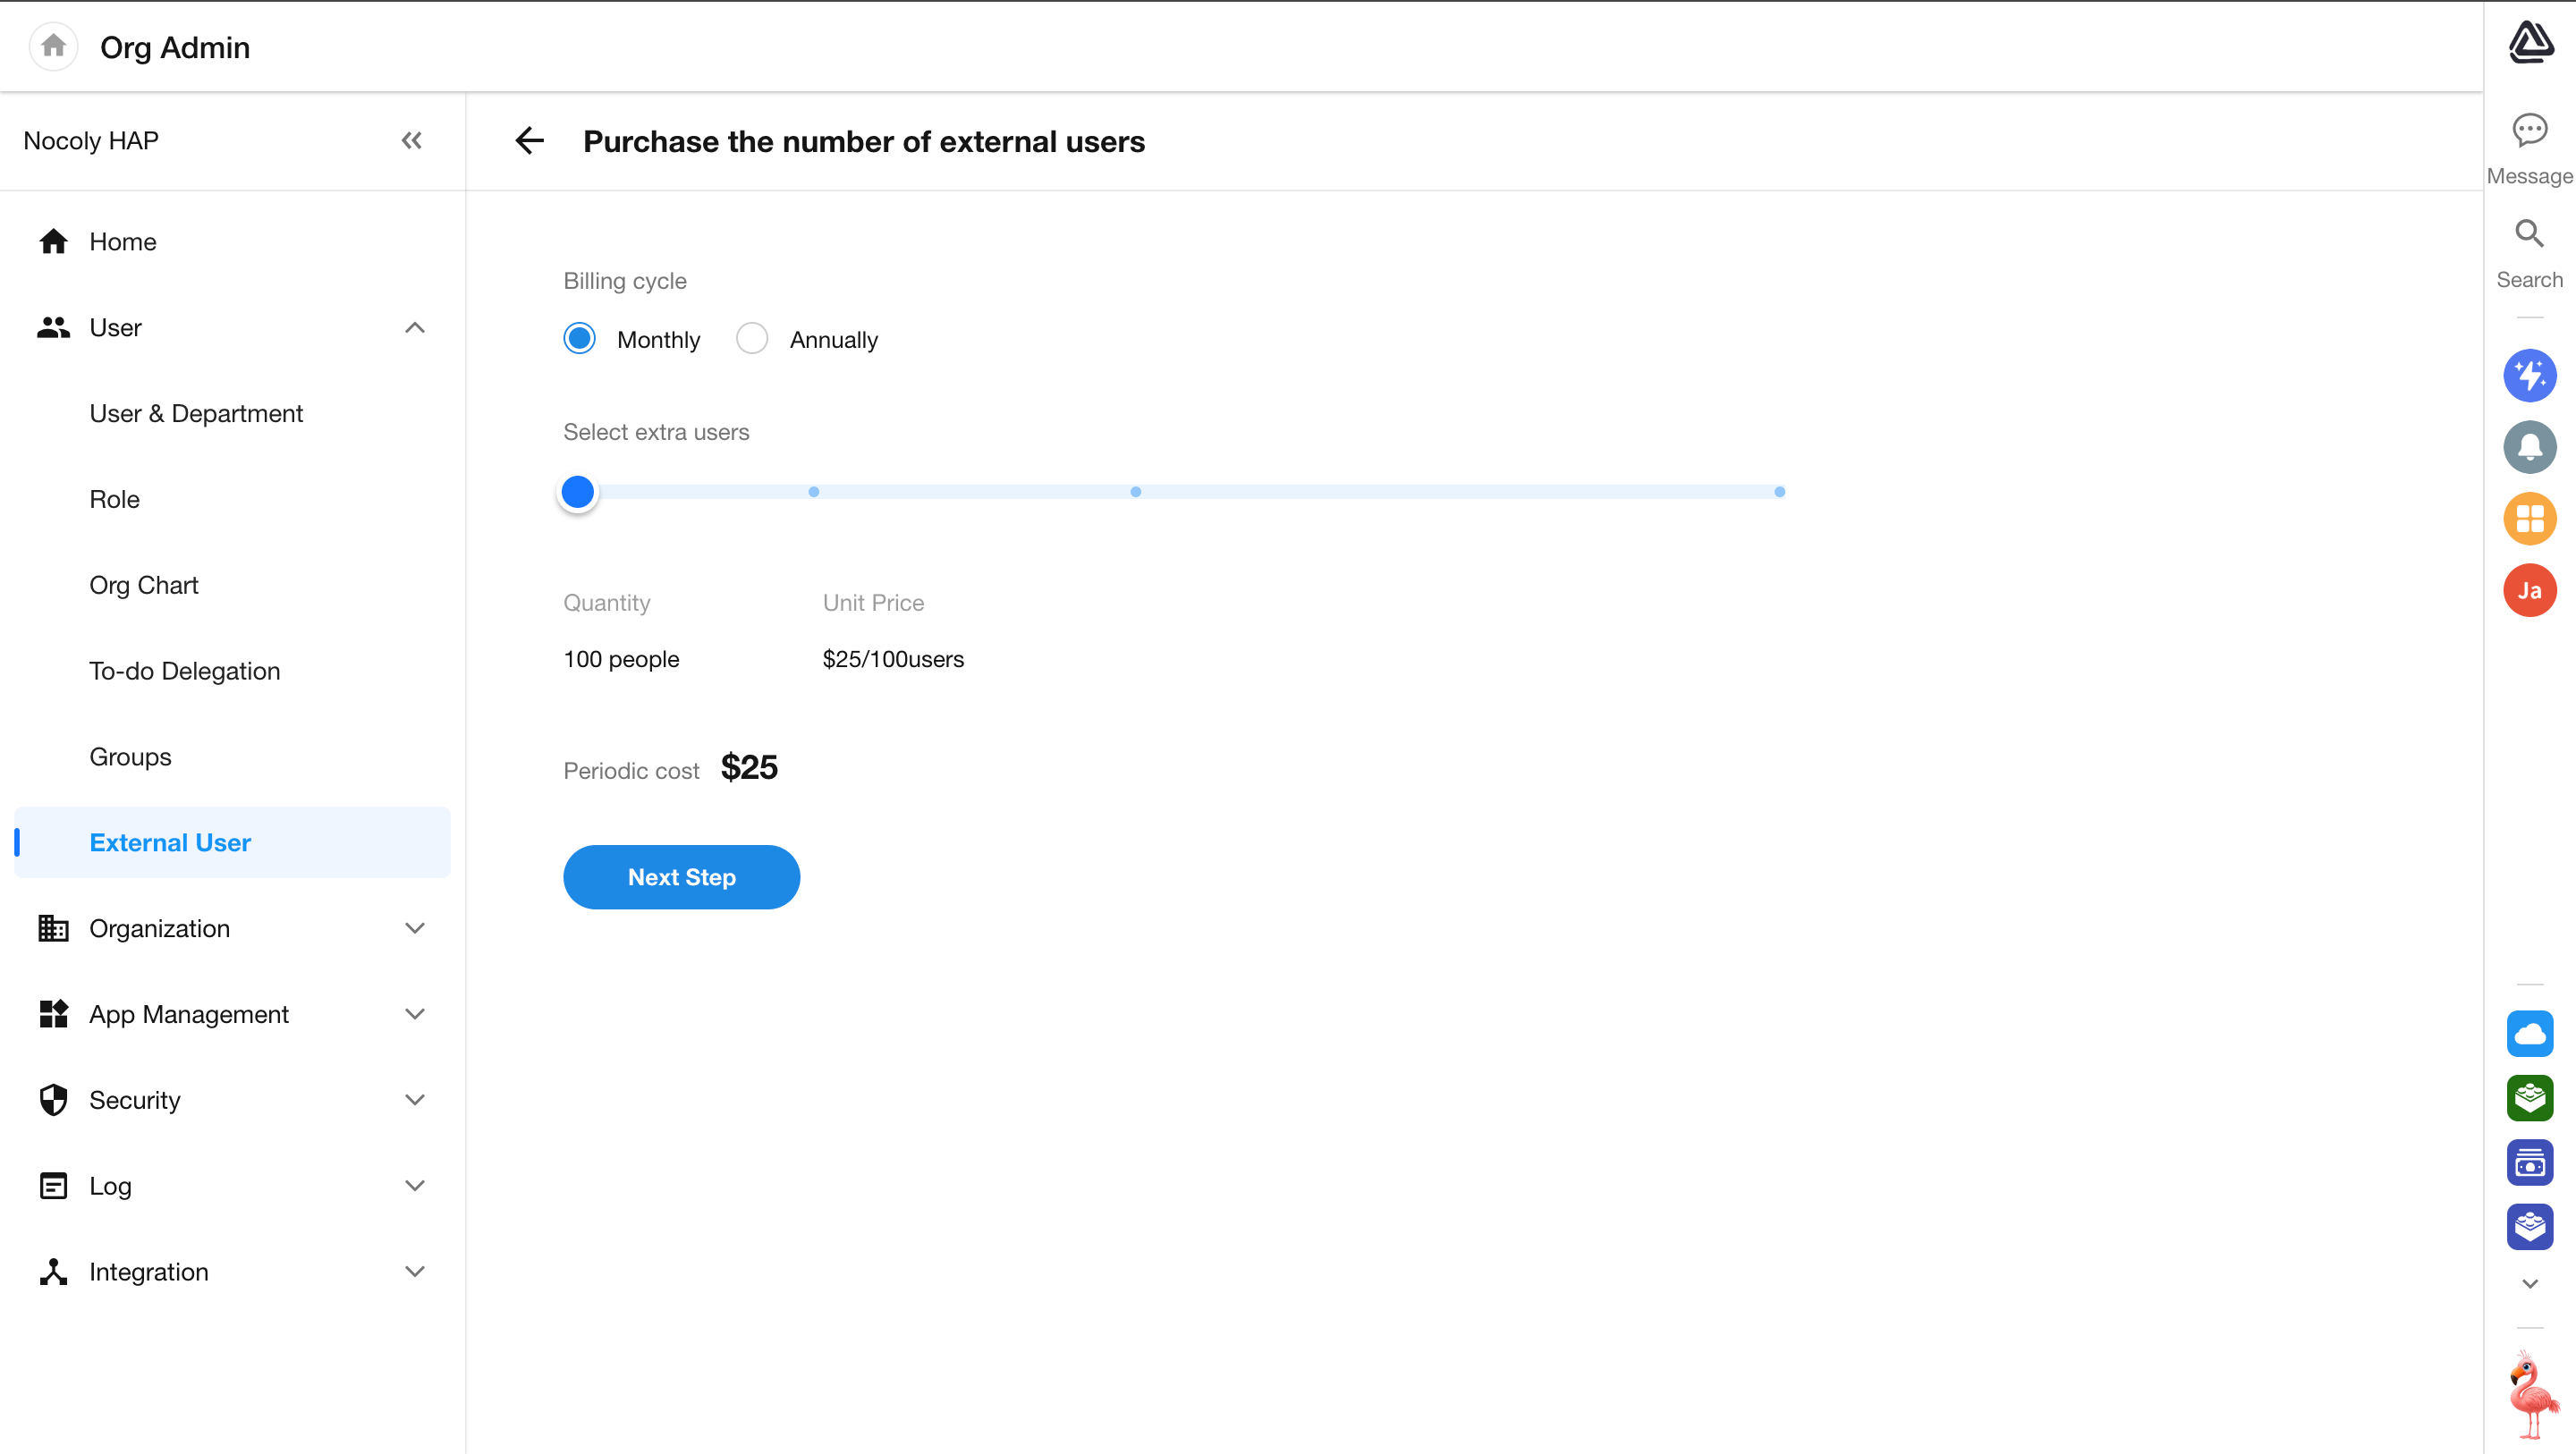This screenshot has width=2576, height=1454.
Task: Collapse the User menu section
Action: [415, 328]
